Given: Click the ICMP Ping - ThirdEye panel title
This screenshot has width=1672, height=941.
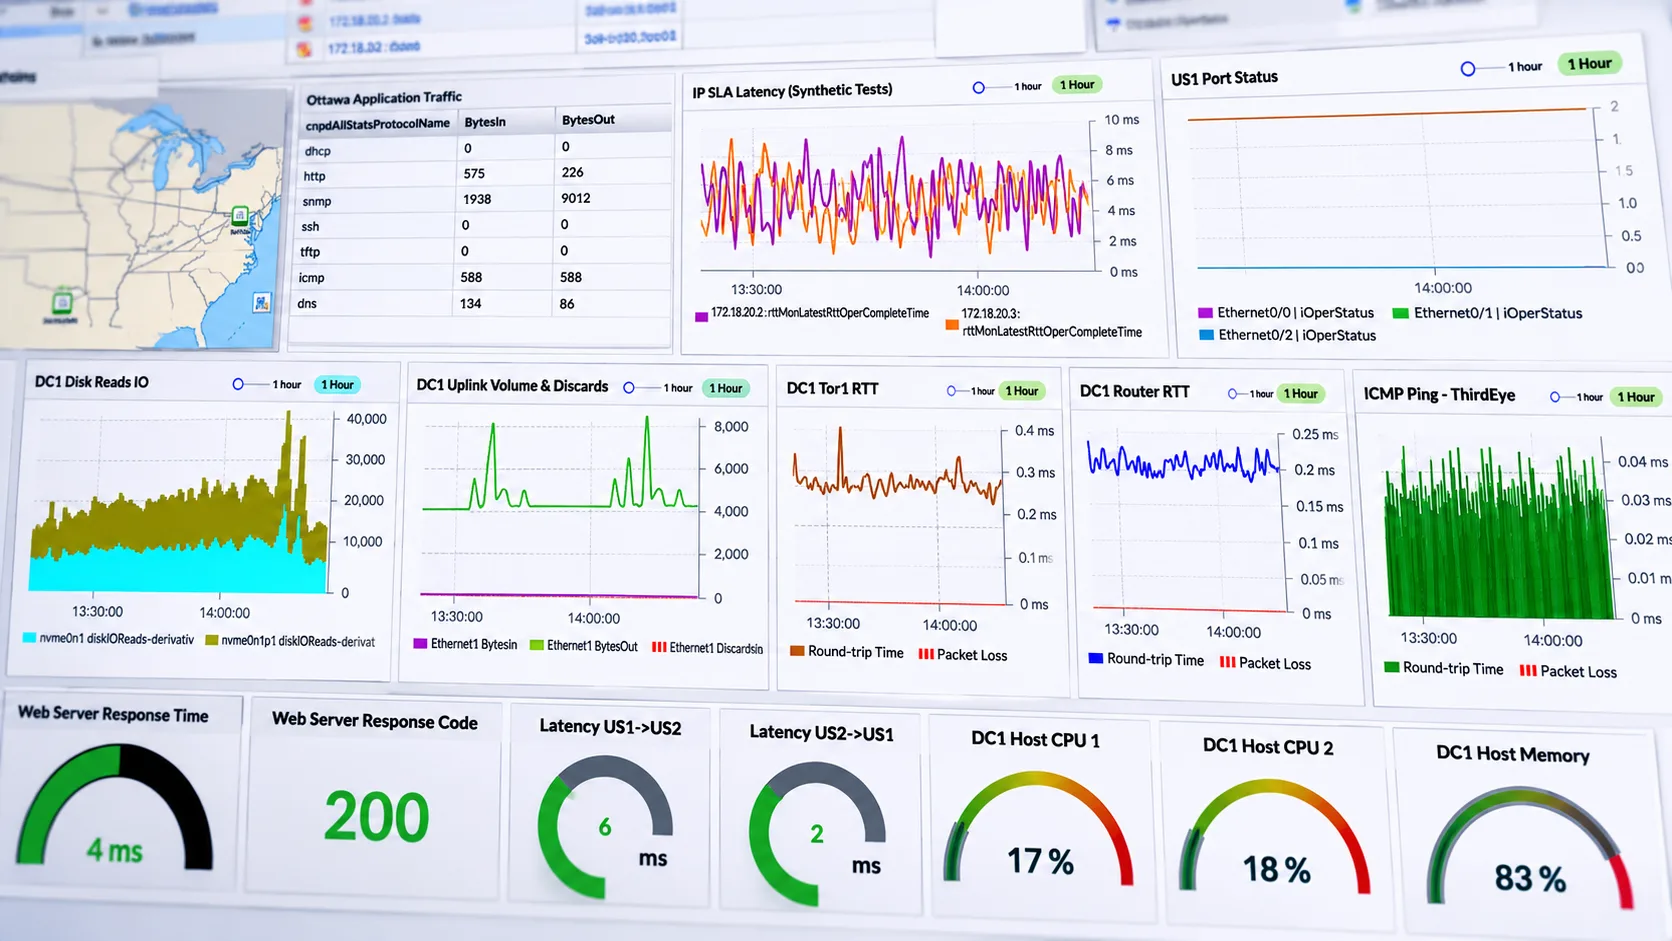Looking at the screenshot, I should [x=1439, y=394].
